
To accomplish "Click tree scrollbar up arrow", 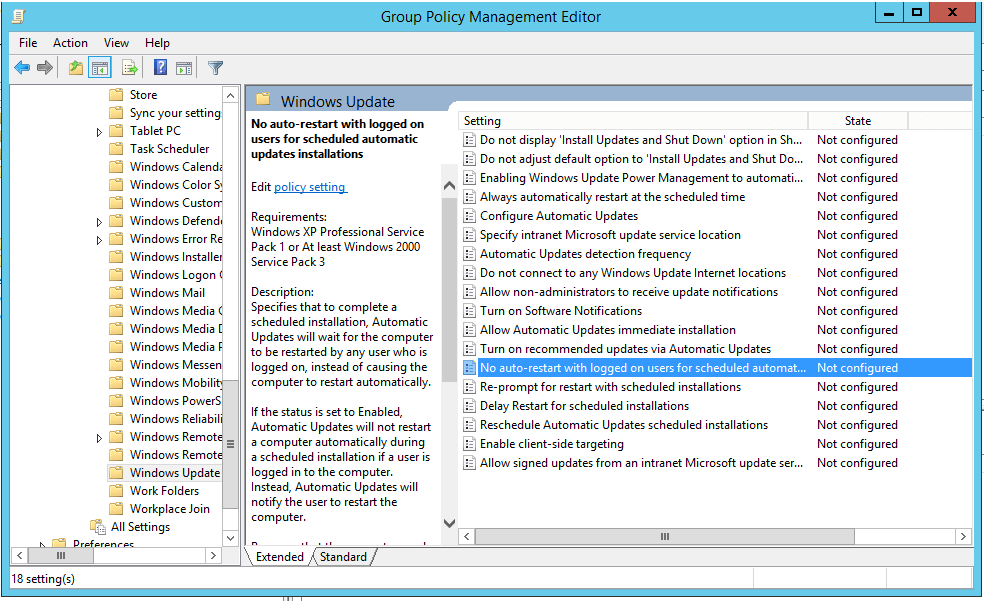I will coord(230,95).
